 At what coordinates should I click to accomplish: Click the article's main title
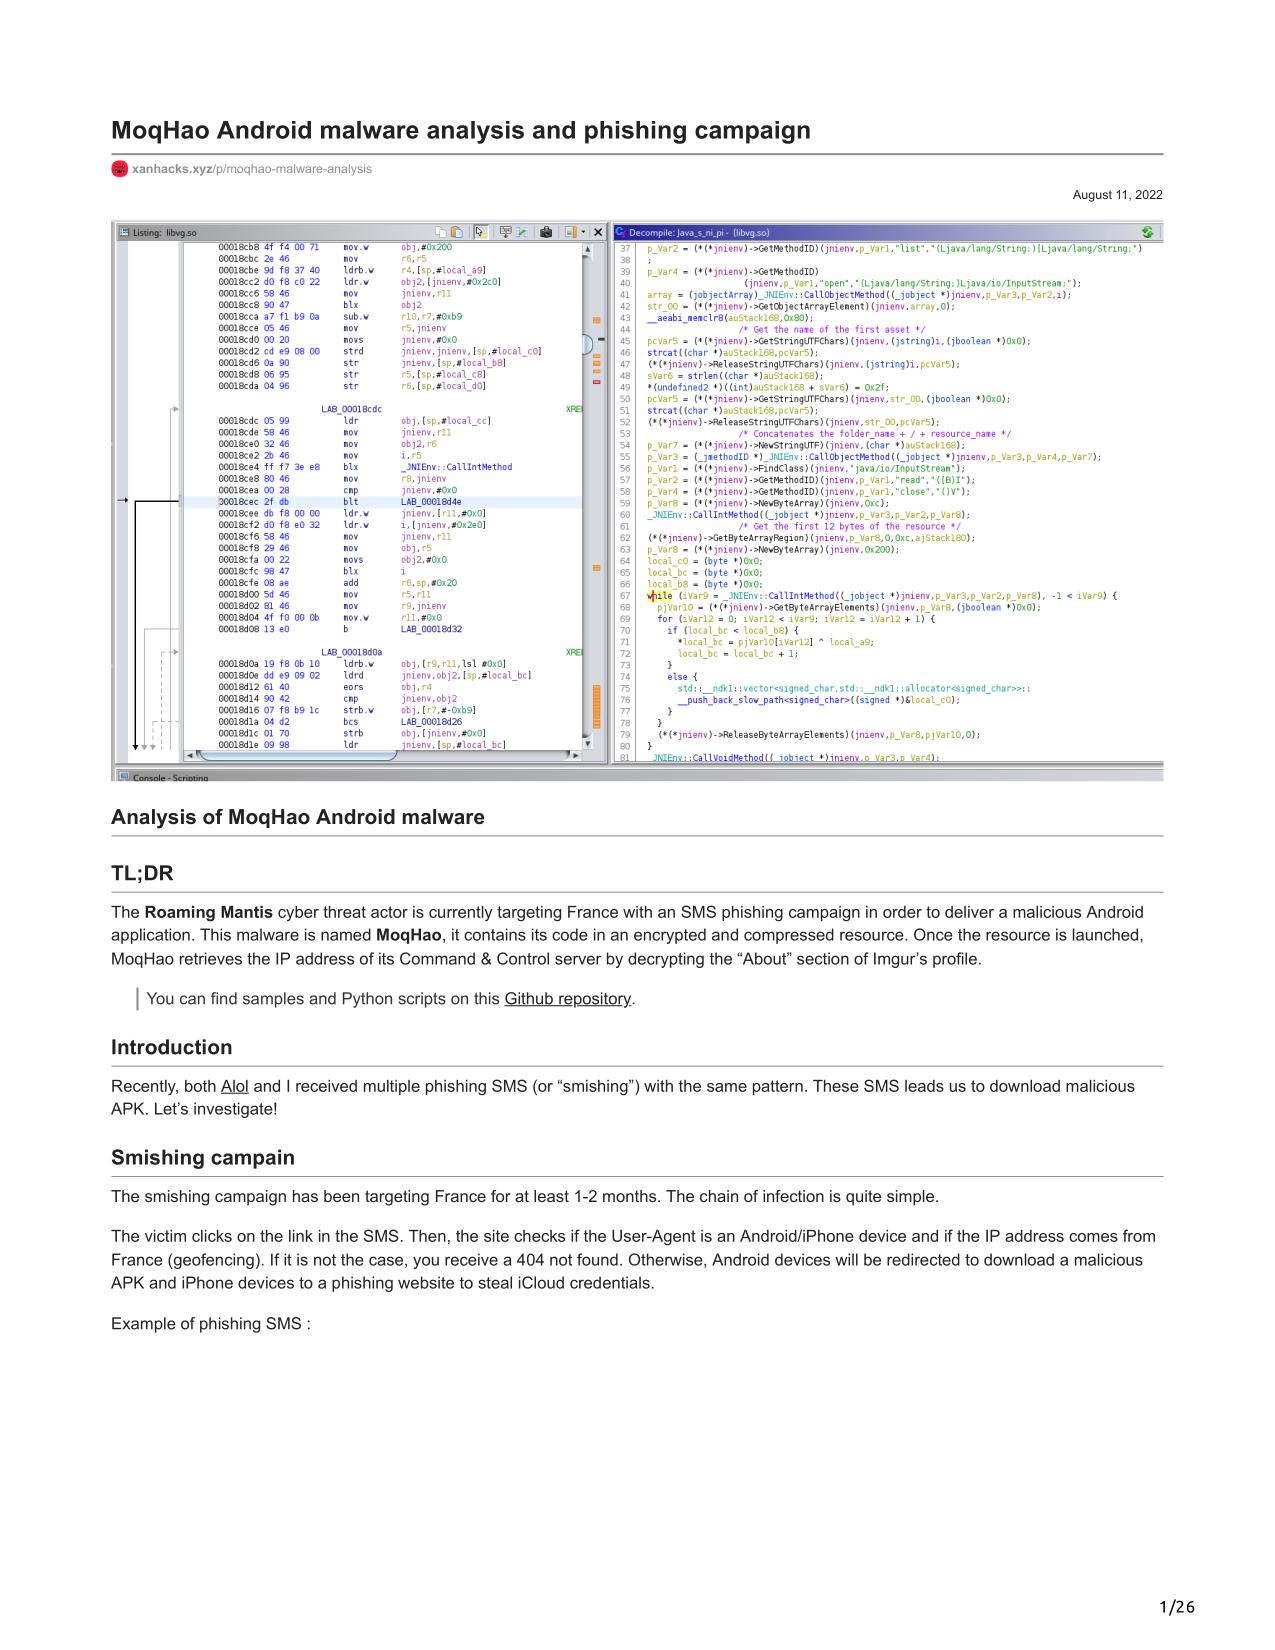(x=461, y=131)
